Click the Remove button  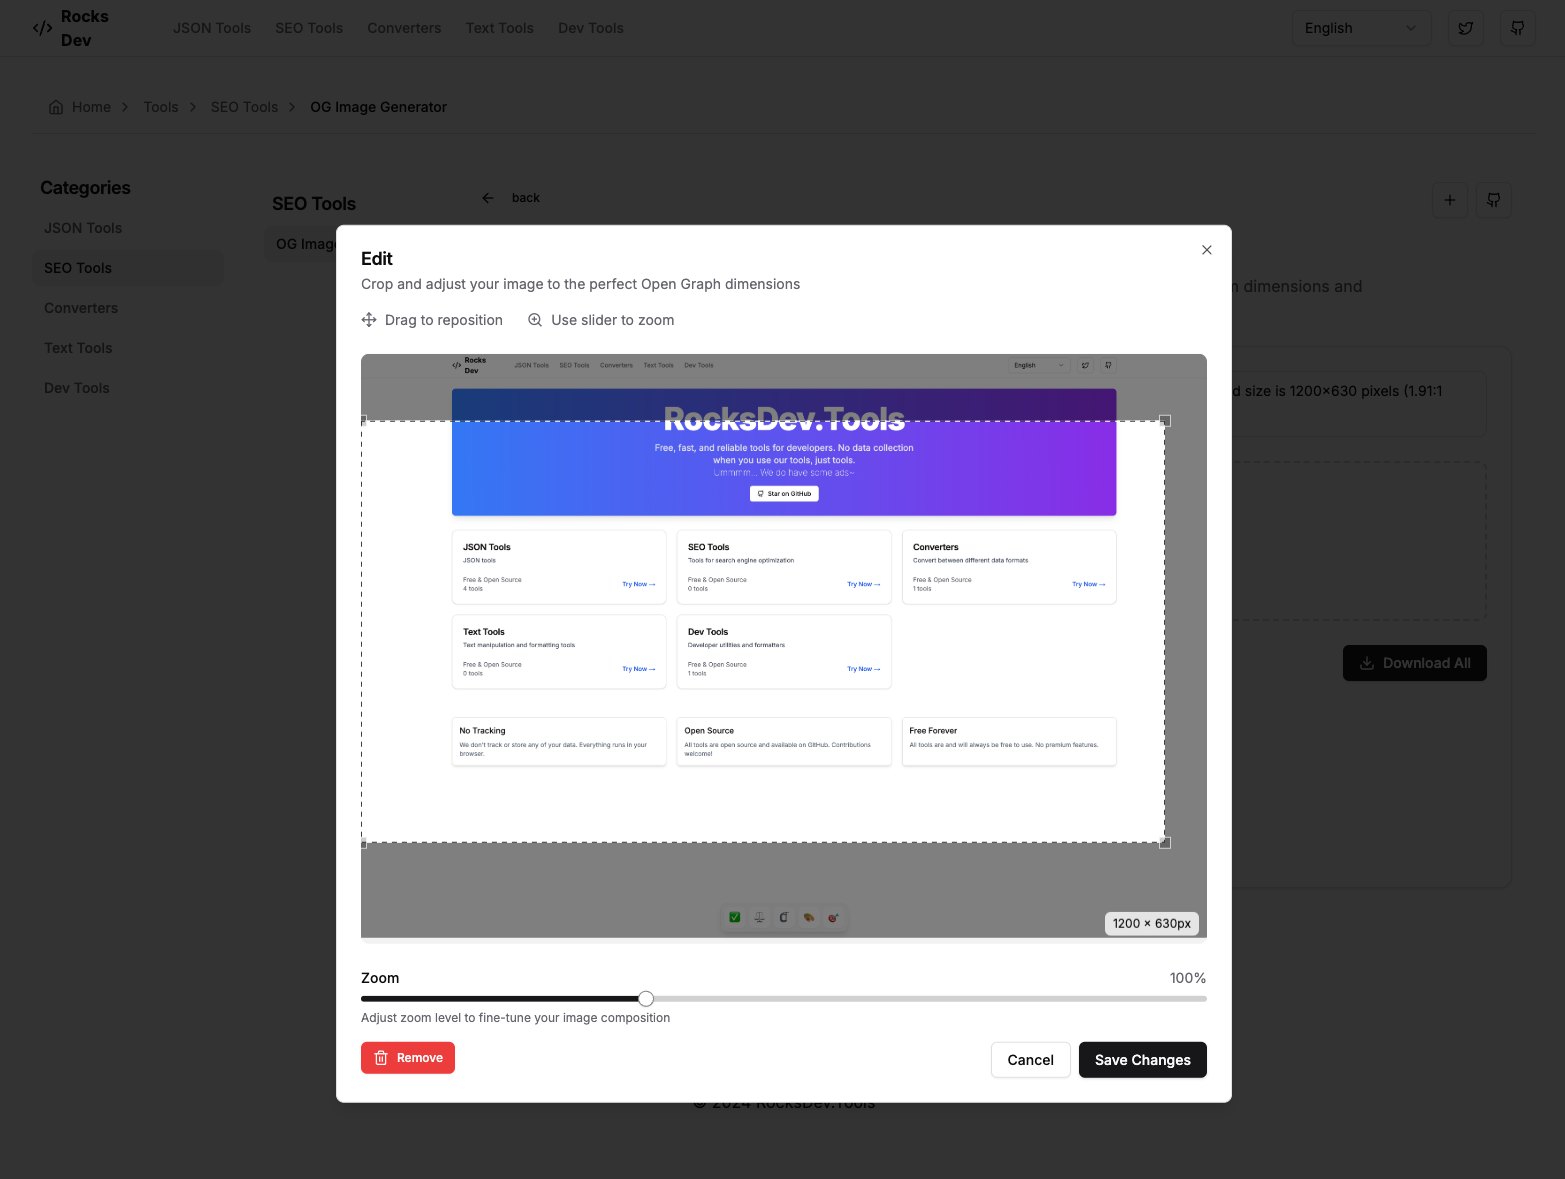[408, 1058]
